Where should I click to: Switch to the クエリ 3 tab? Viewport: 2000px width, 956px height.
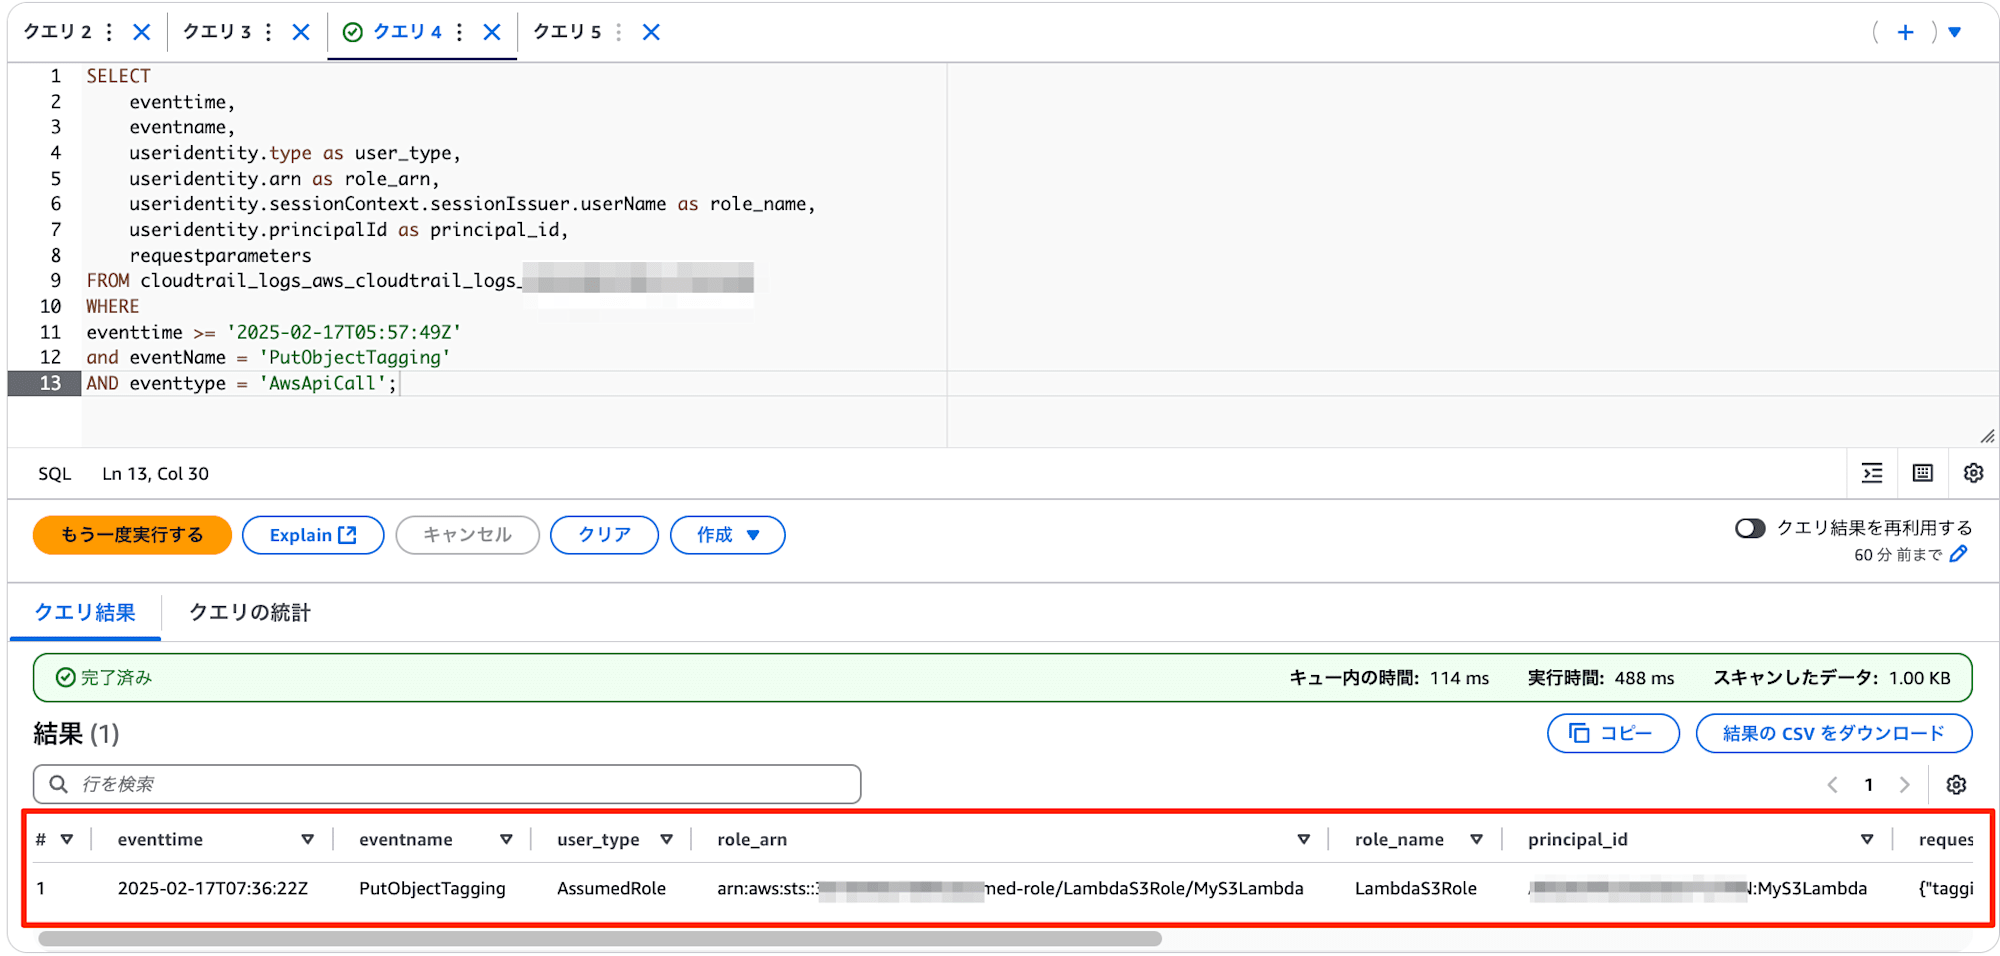[x=216, y=32]
